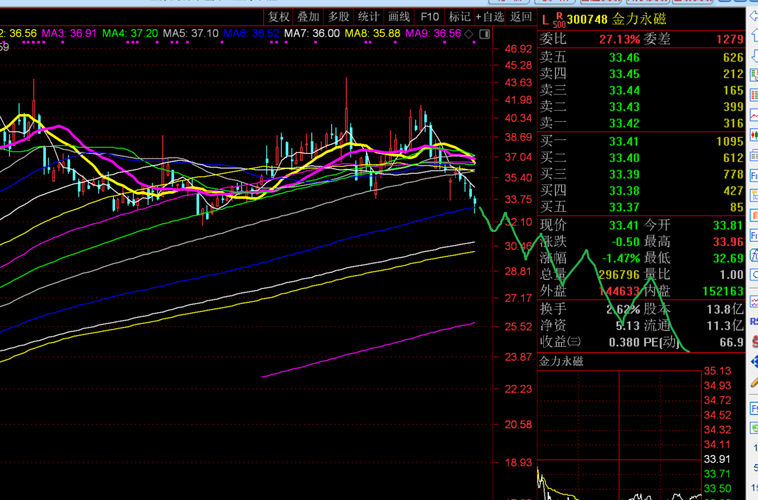Image resolution: width=758 pixels, height=500 pixels.
Task: Click the 卖二 price 33.43
Action: coord(624,107)
